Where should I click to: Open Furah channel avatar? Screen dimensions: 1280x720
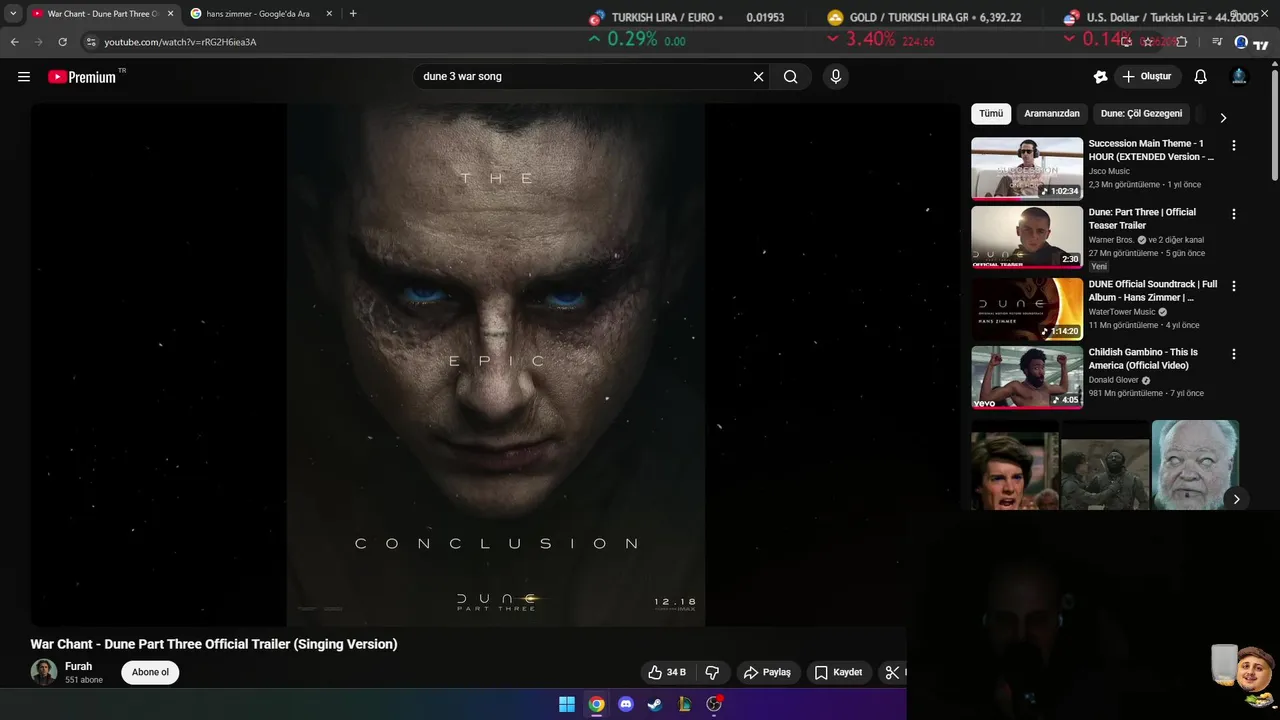44,672
